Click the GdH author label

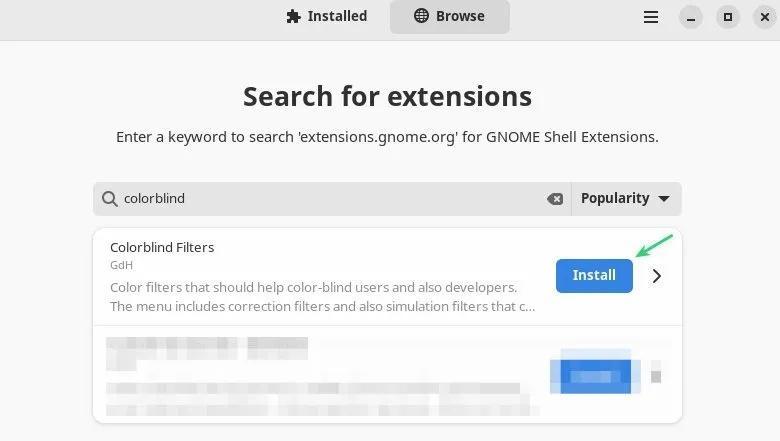tap(121, 266)
